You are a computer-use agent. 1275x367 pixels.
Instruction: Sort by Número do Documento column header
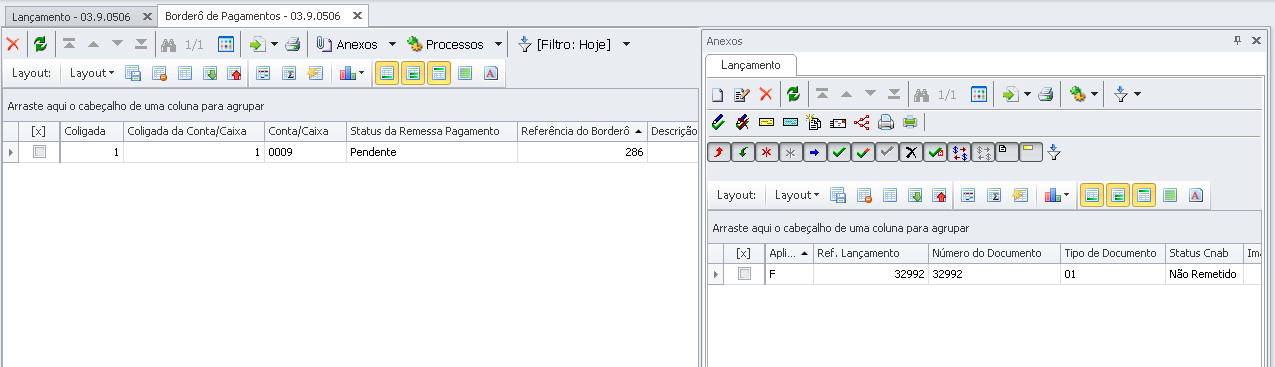(994, 253)
